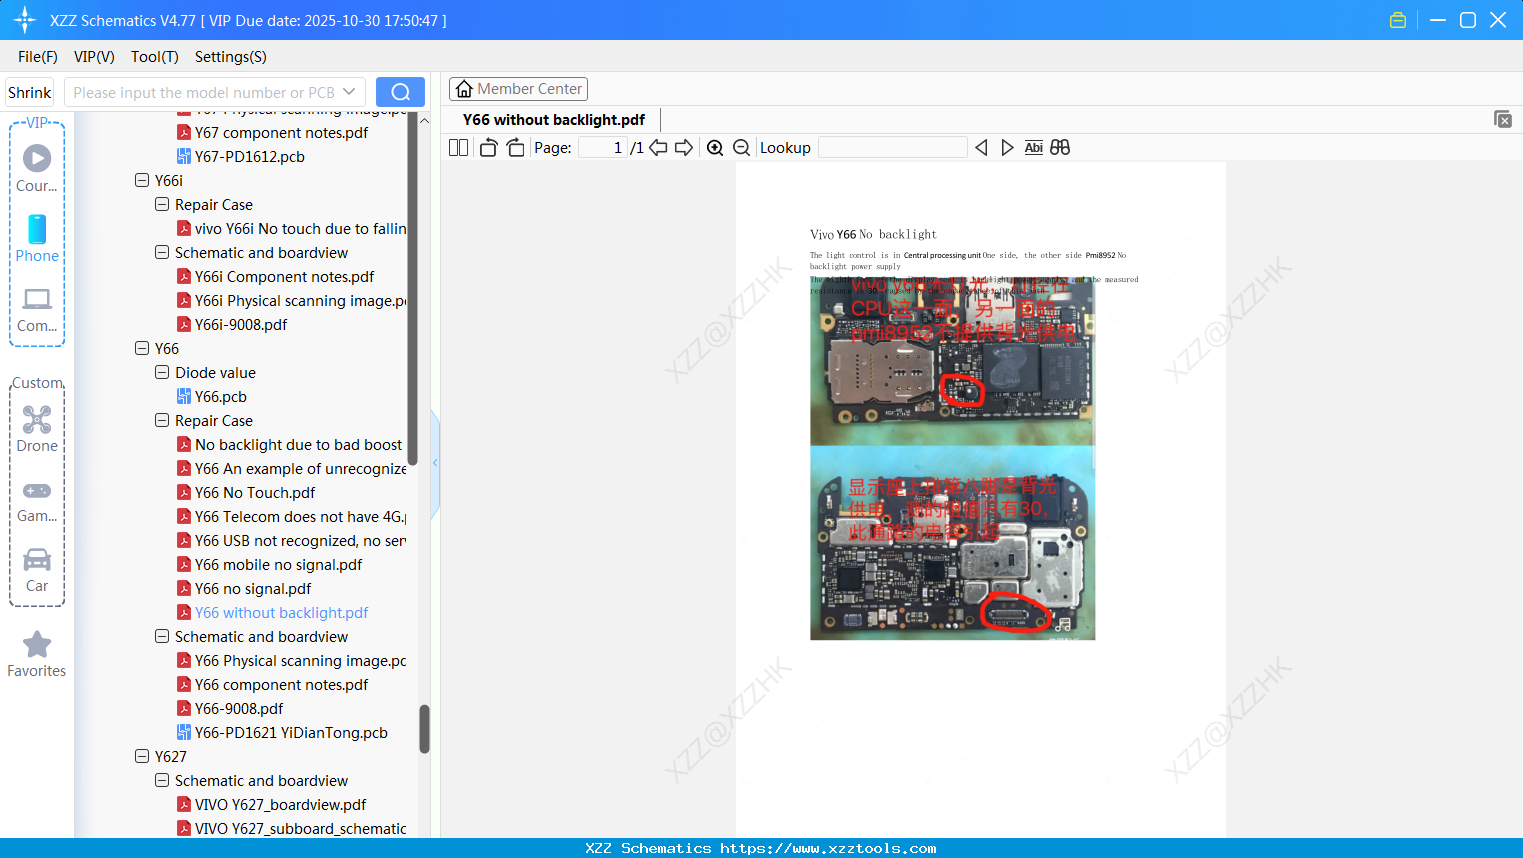Collapse Repair Case under Y66

[162, 421]
